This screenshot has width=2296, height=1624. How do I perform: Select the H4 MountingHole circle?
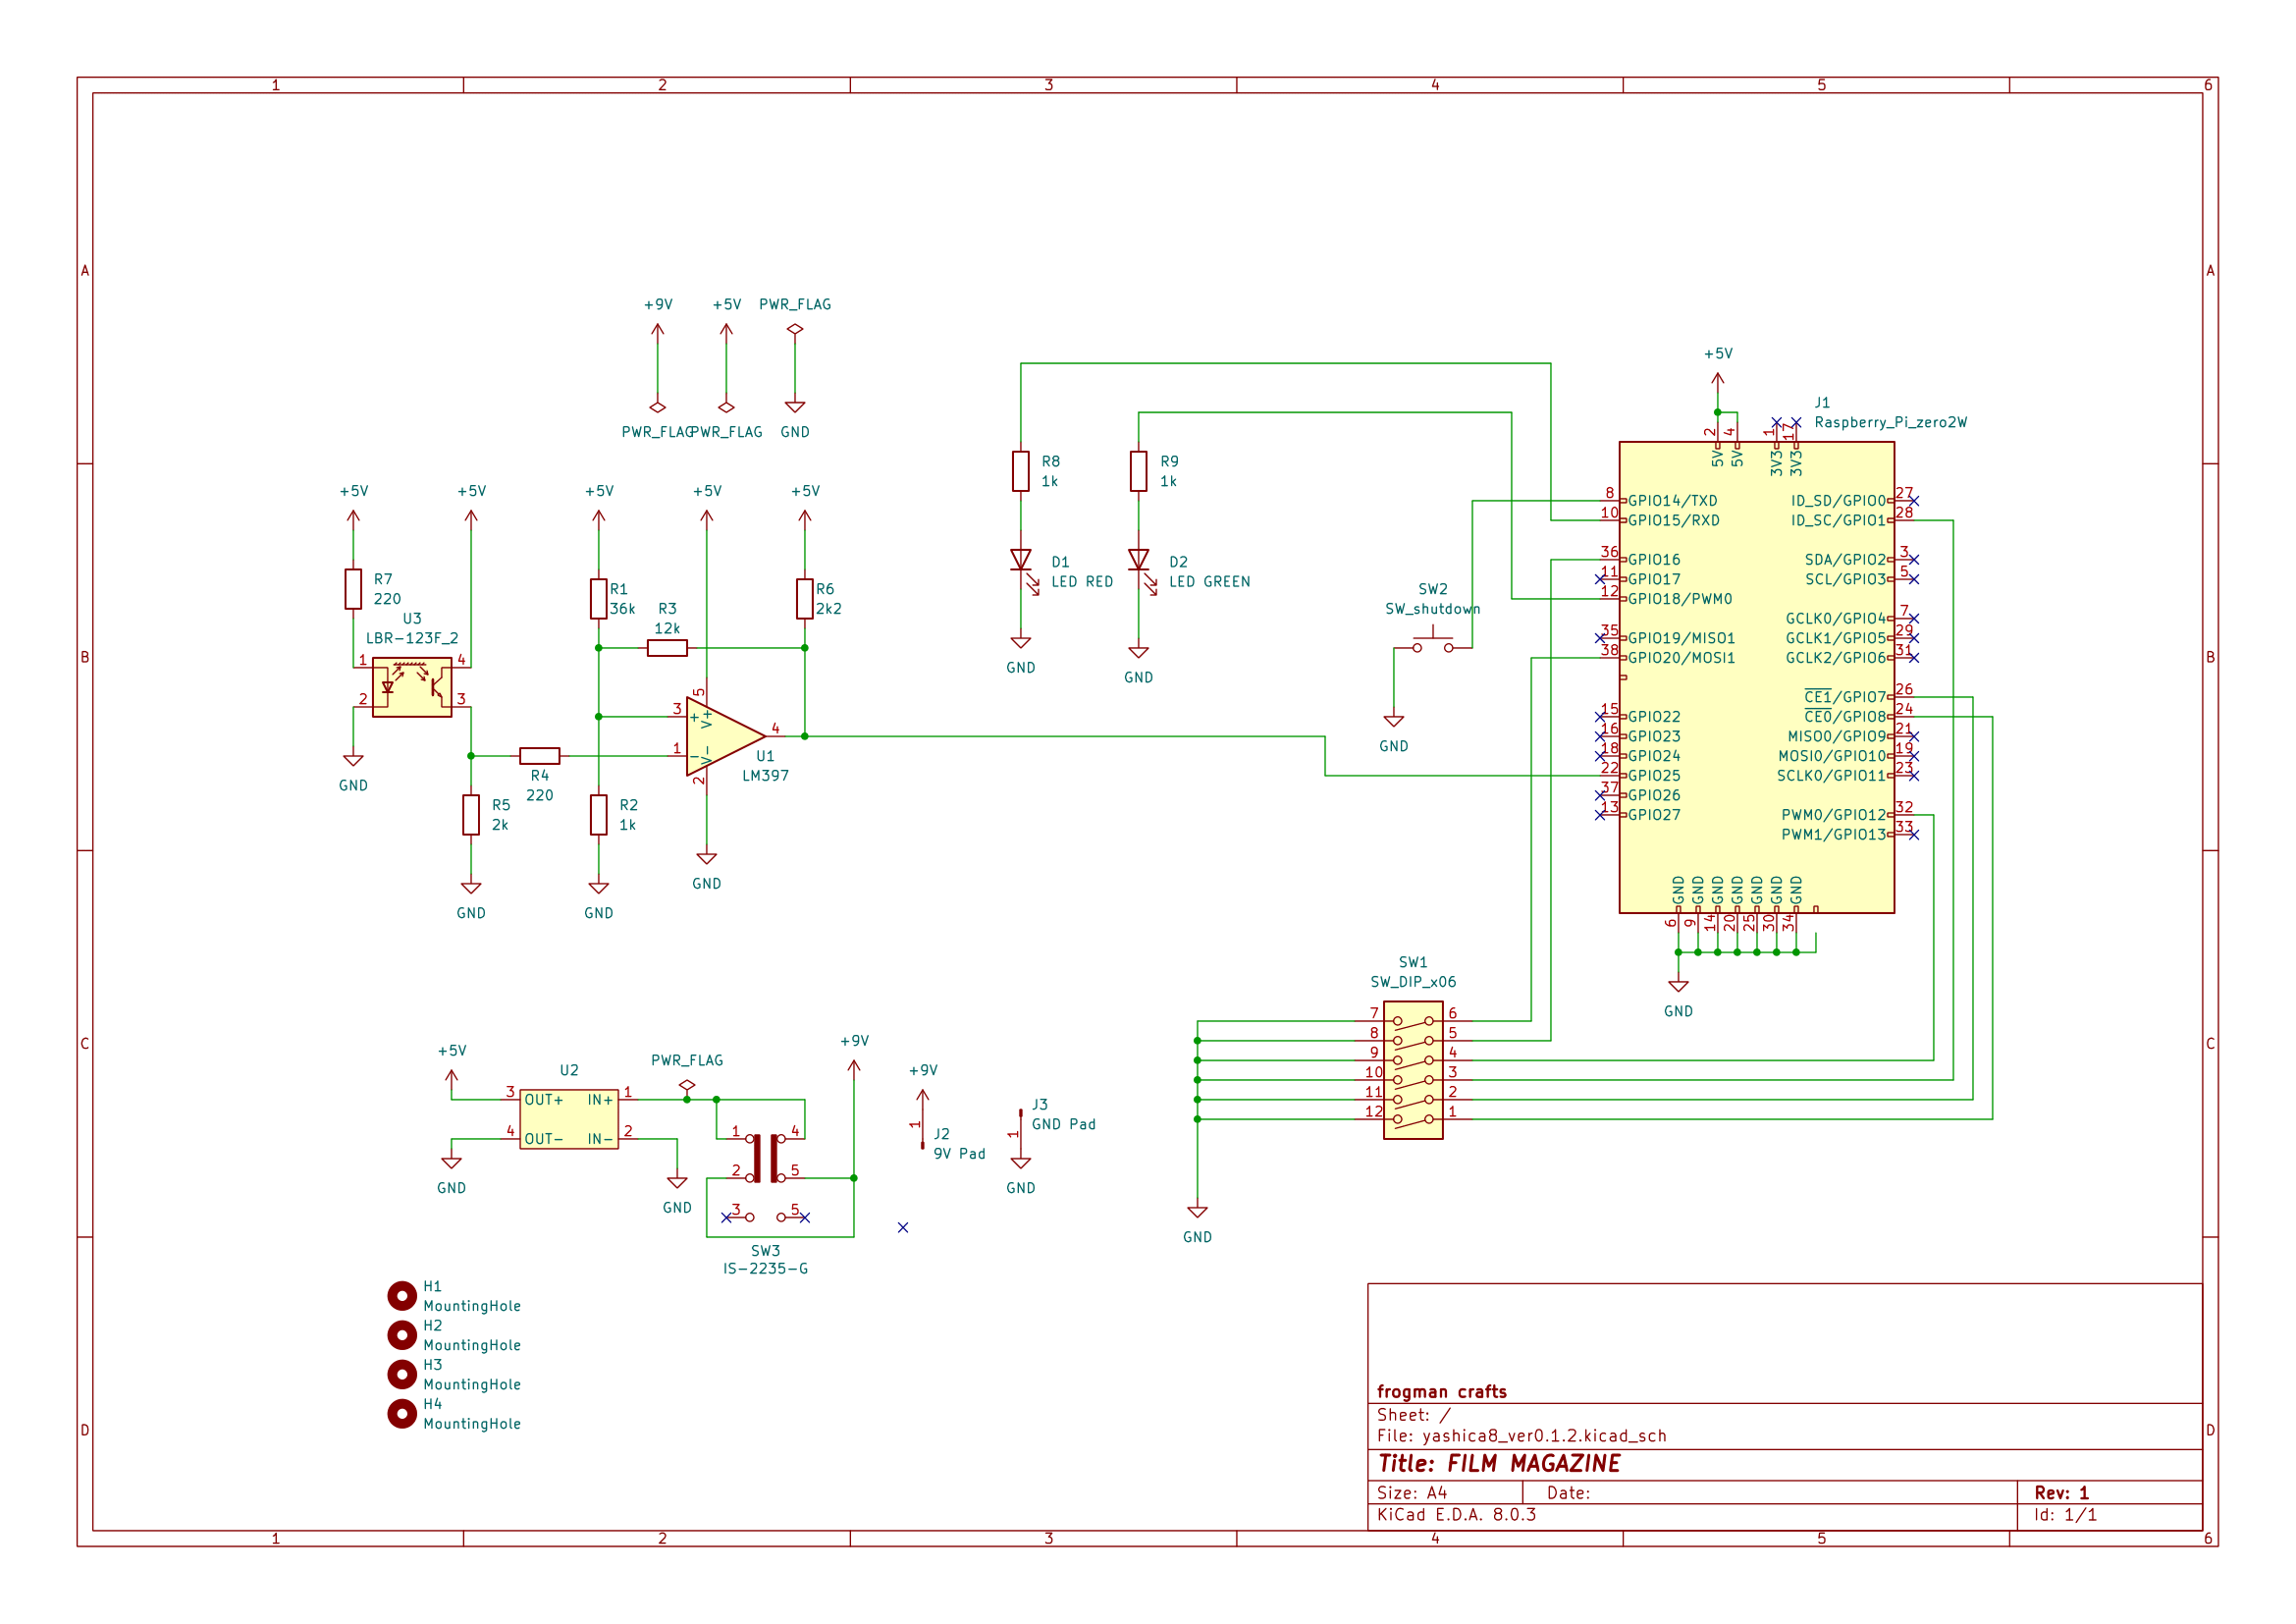[x=402, y=1413]
